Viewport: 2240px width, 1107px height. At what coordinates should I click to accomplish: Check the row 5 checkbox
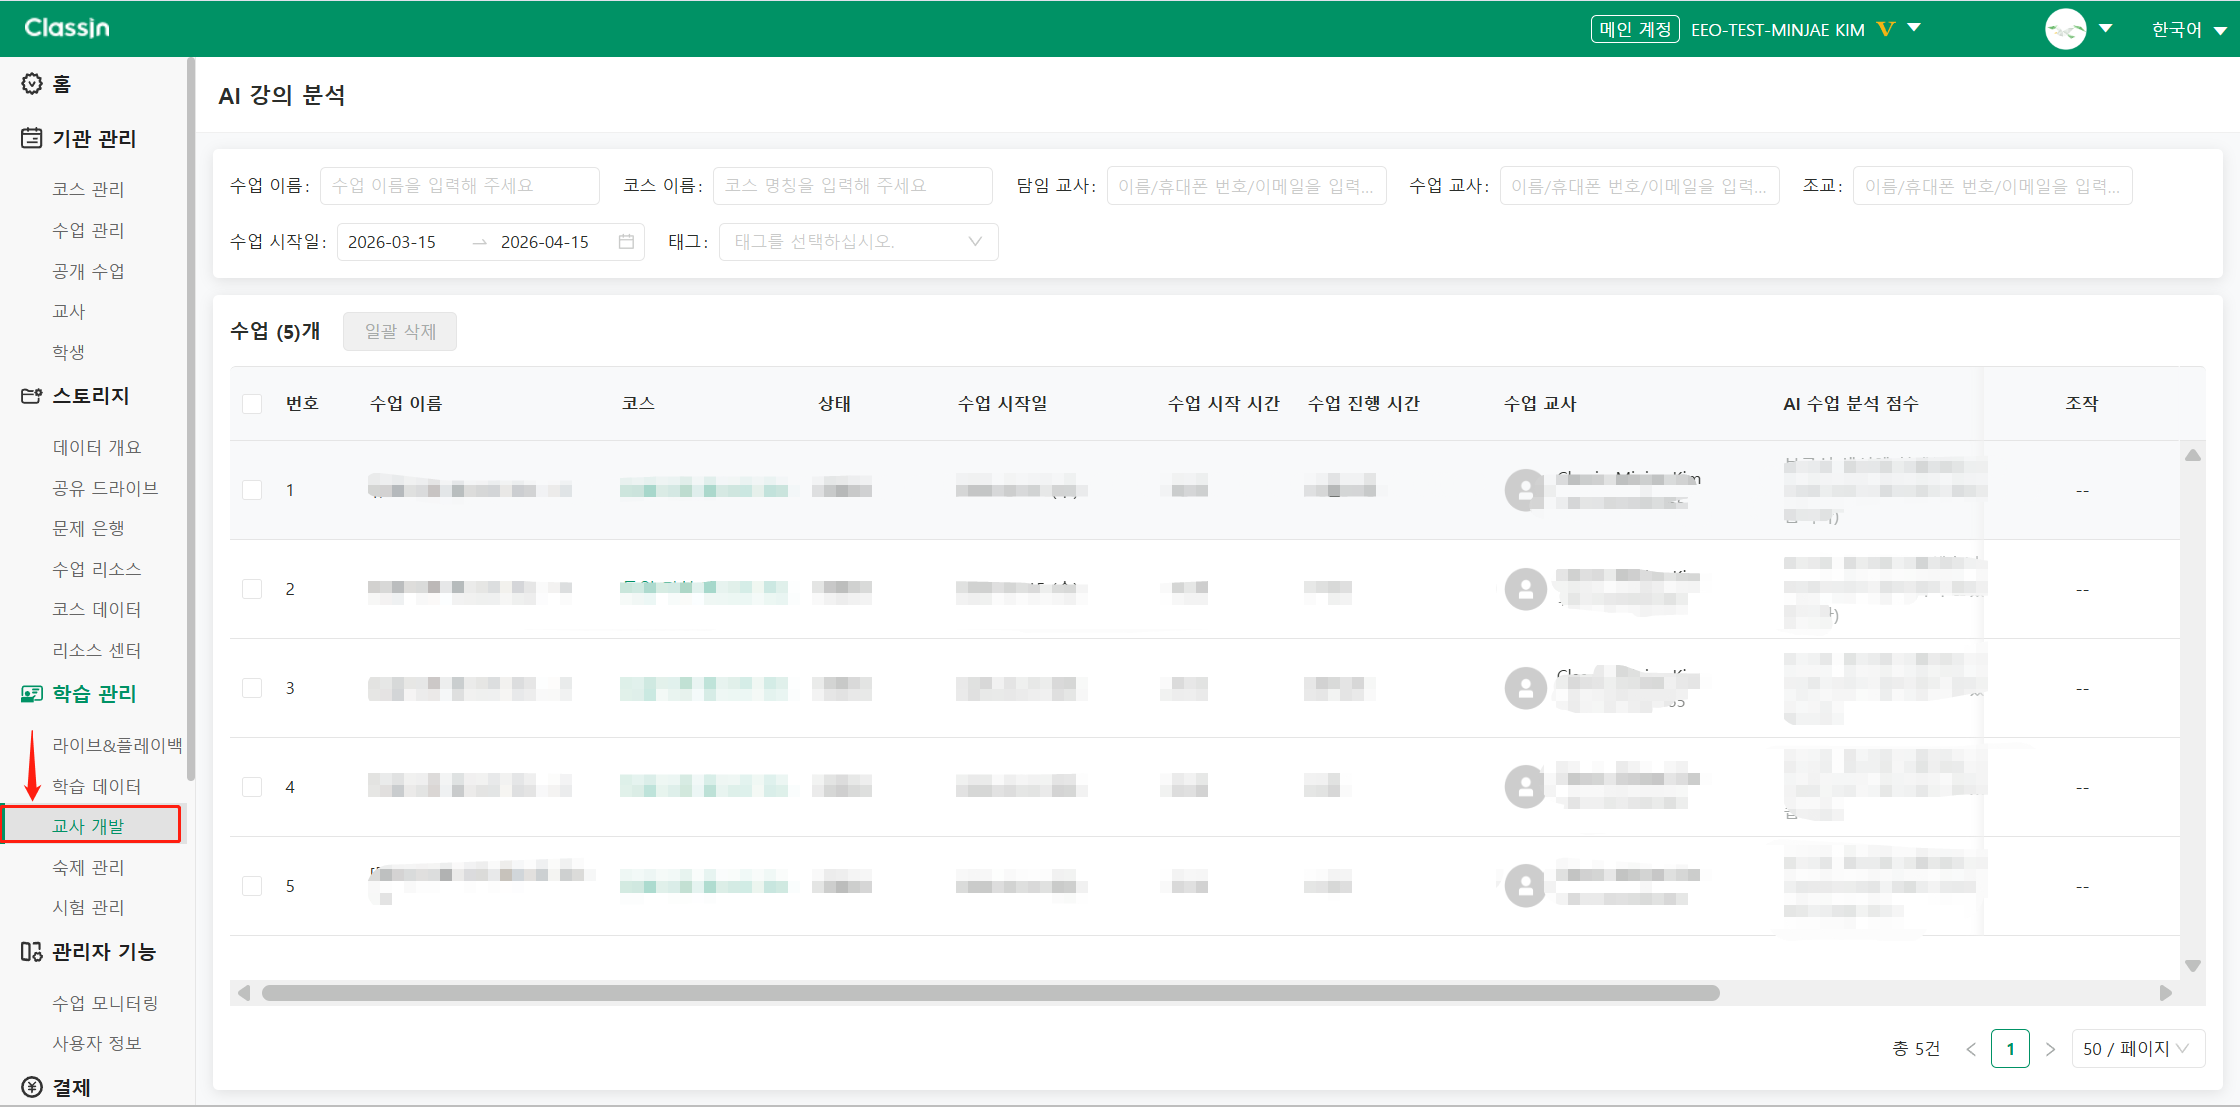pos(252,886)
